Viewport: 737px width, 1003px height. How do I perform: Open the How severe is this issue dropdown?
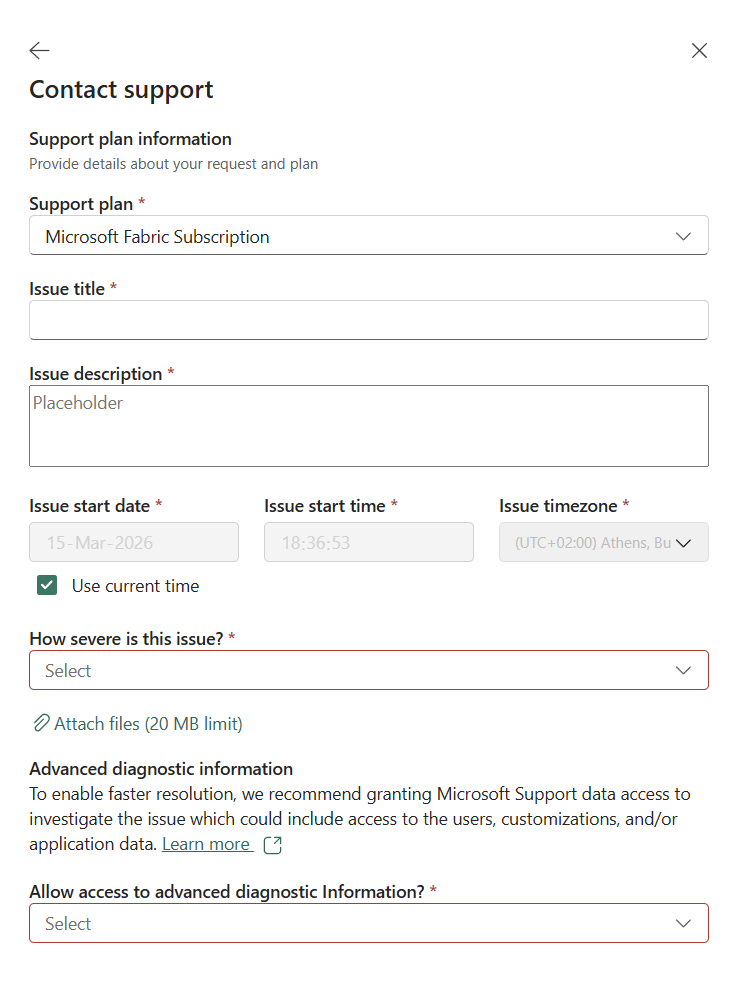coord(368,670)
